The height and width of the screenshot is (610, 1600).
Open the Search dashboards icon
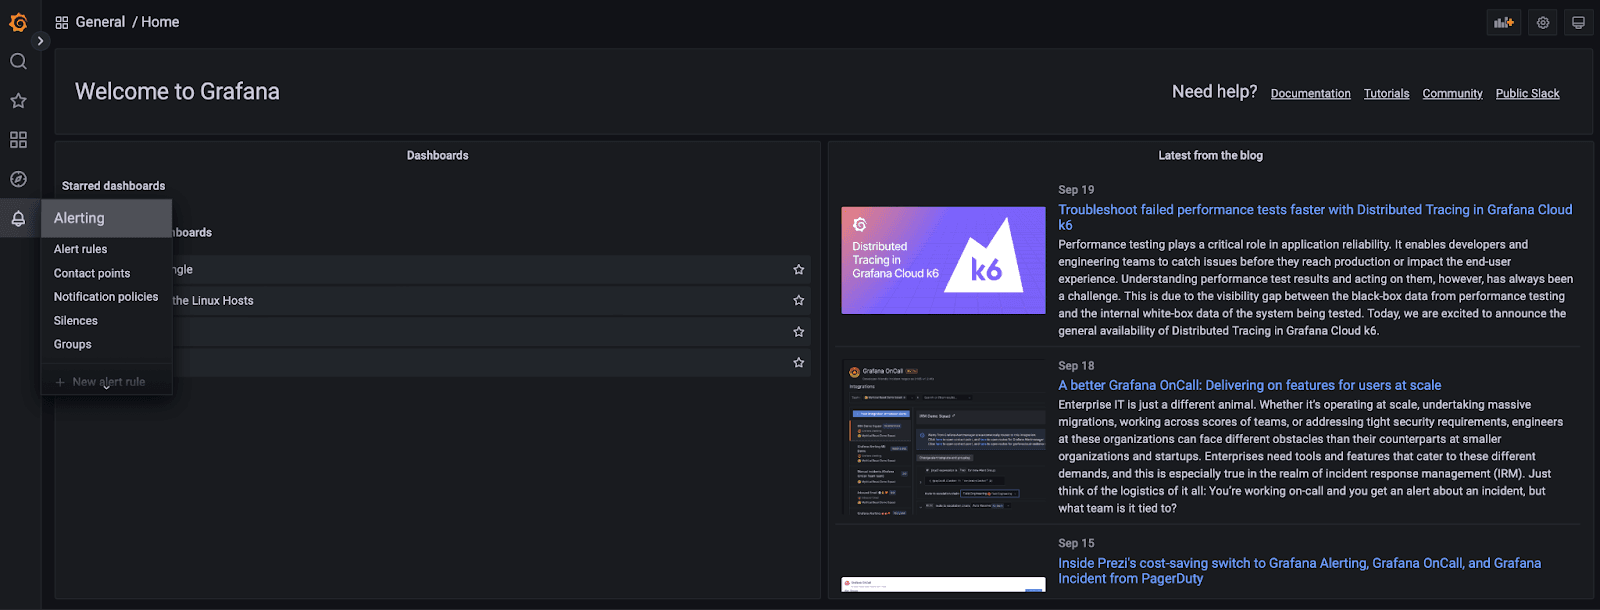pyautogui.click(x=18, y=61)
